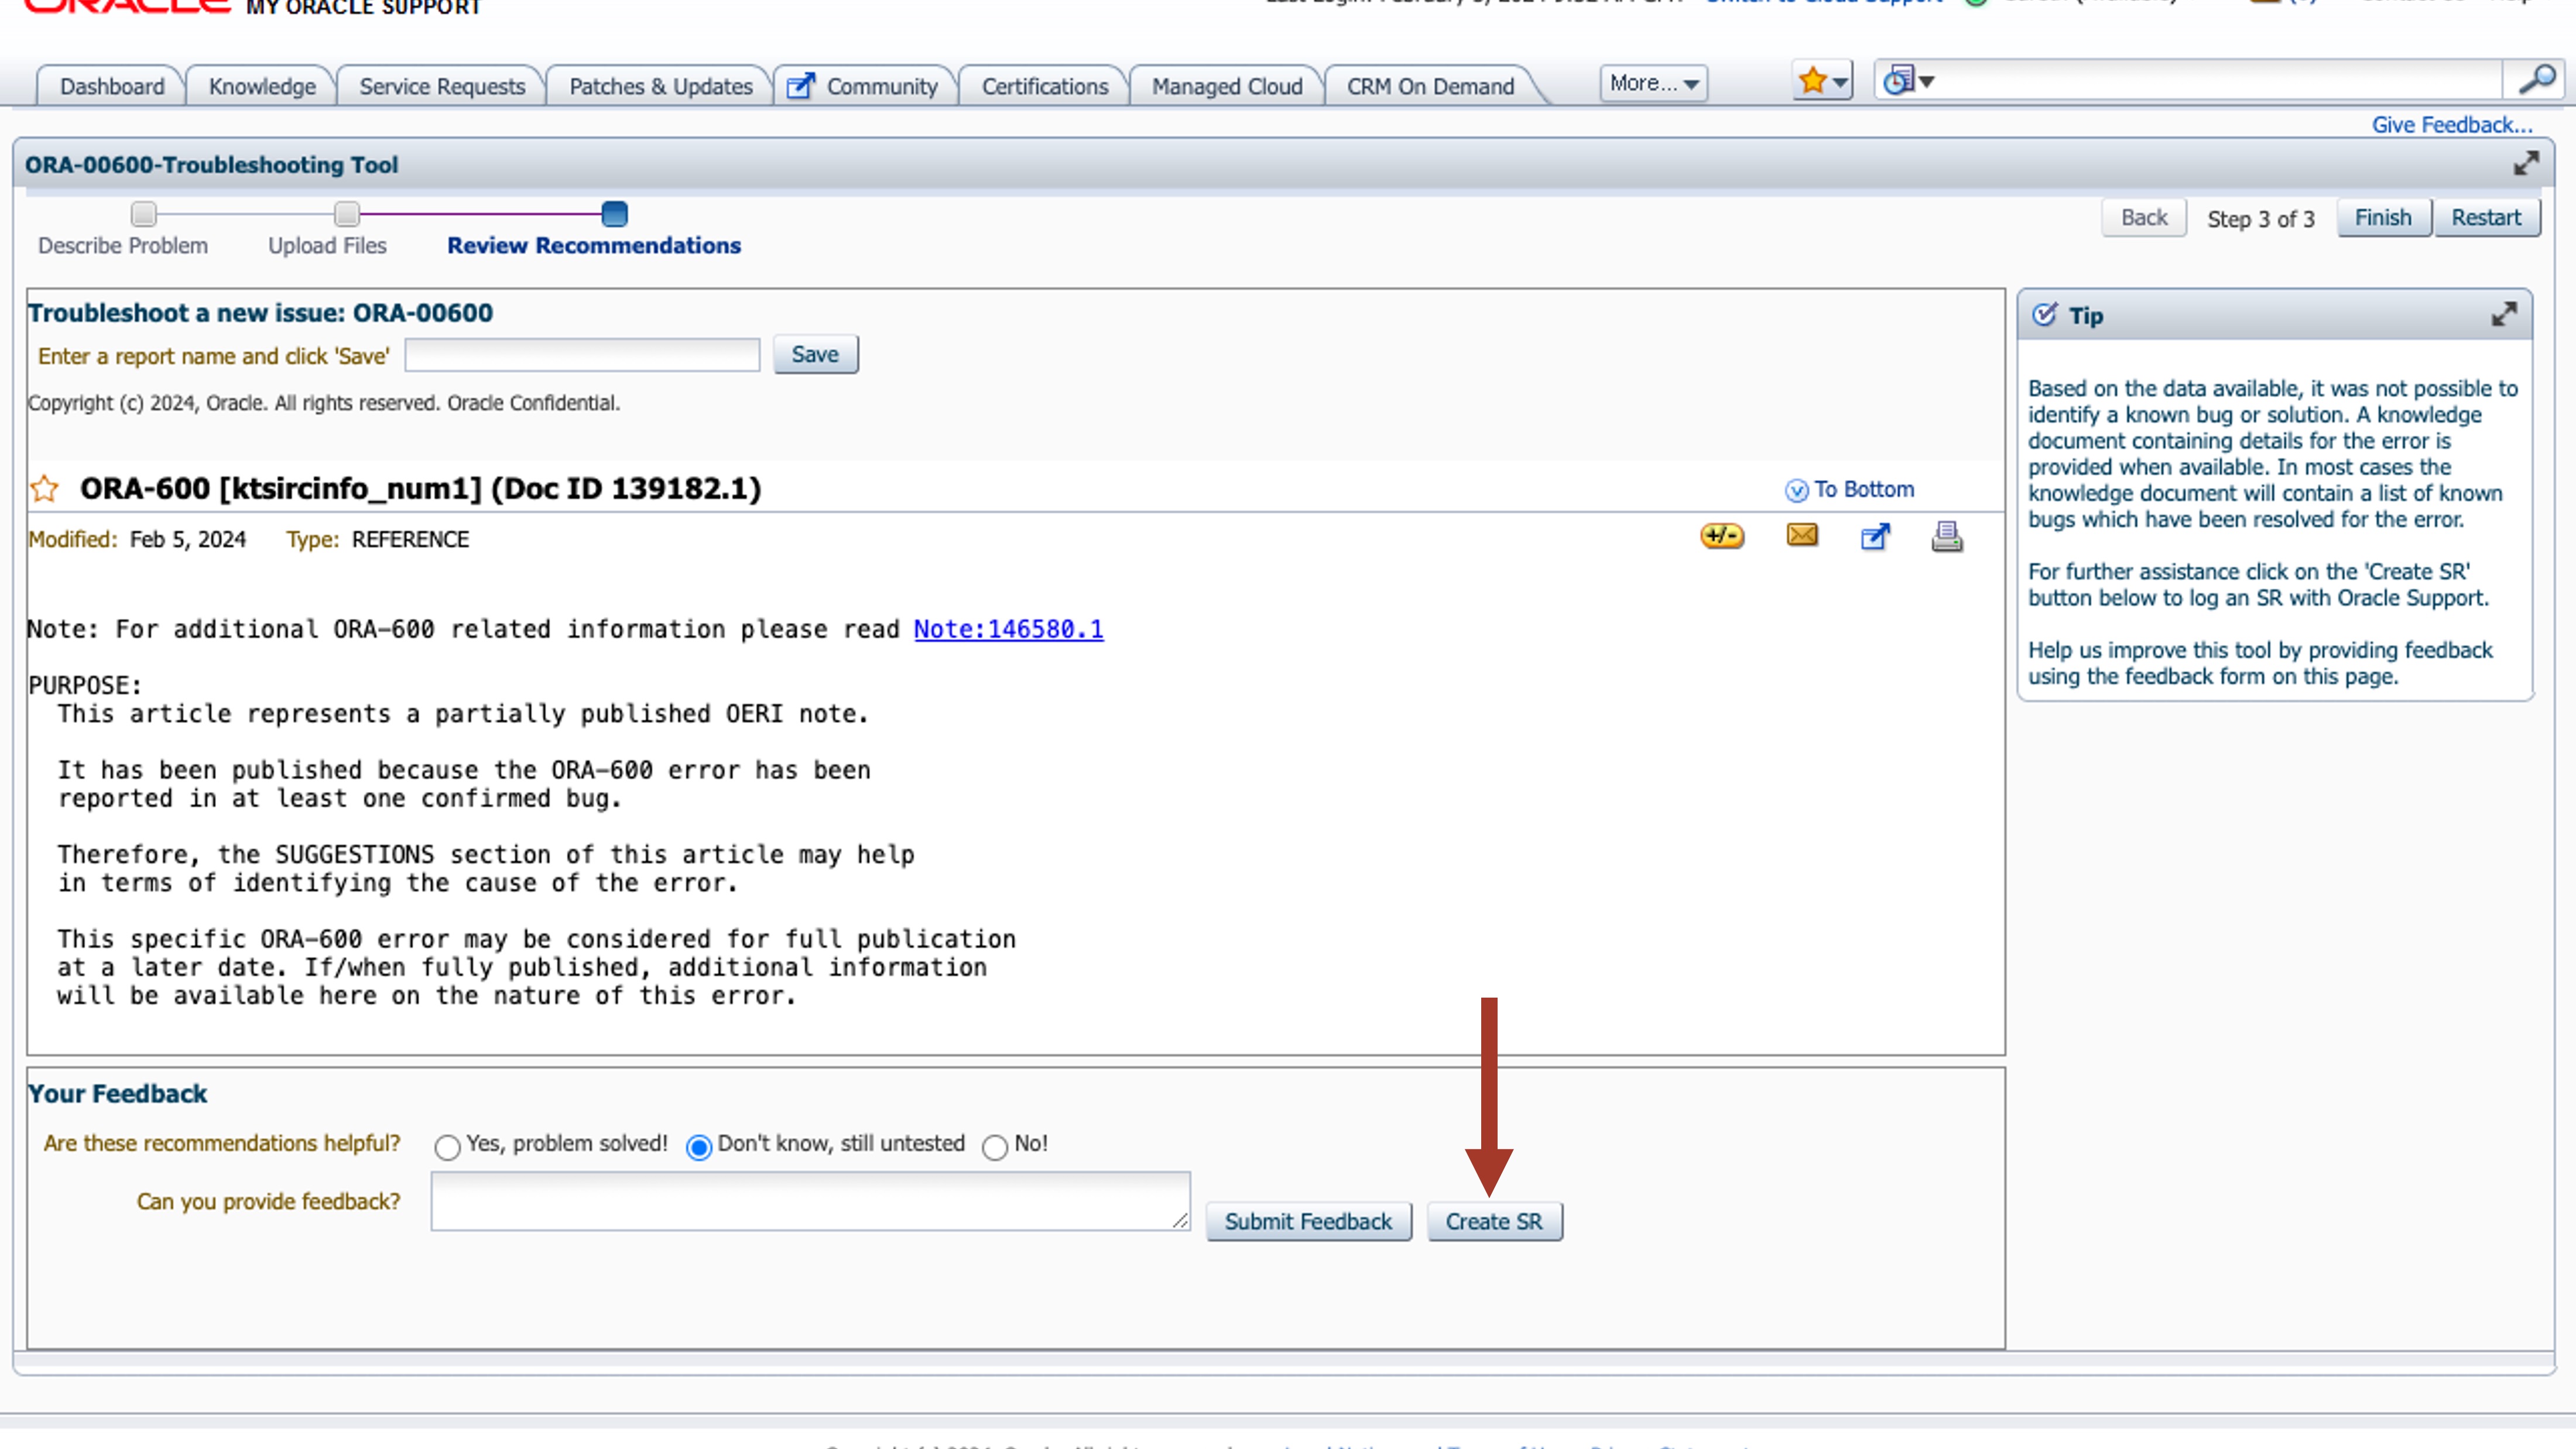The image size is (2576, 1449).
Task: Click the favorite star beside document title
Action: point(44,489)
